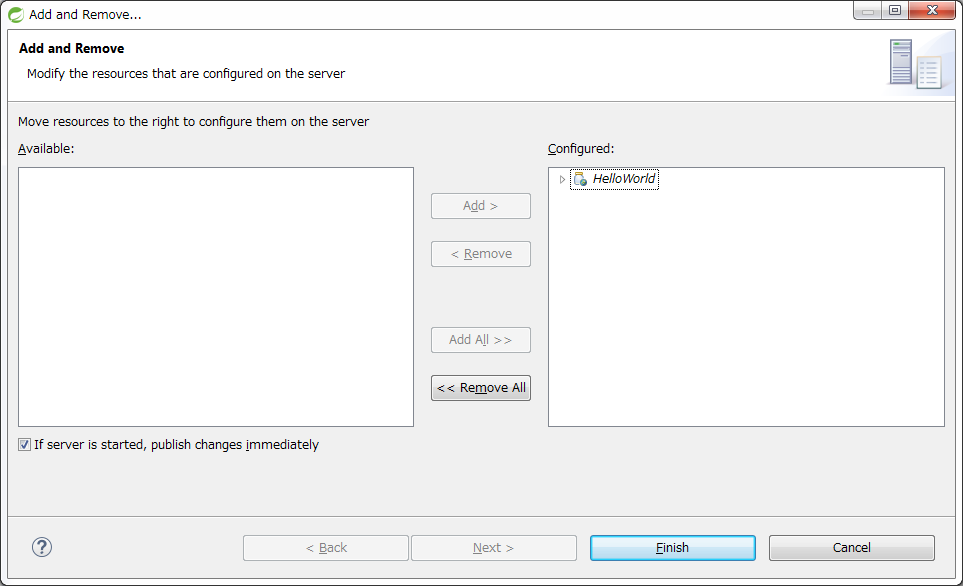Click inside the empty Available list
The image size is (963, 586).
point(215,297)
